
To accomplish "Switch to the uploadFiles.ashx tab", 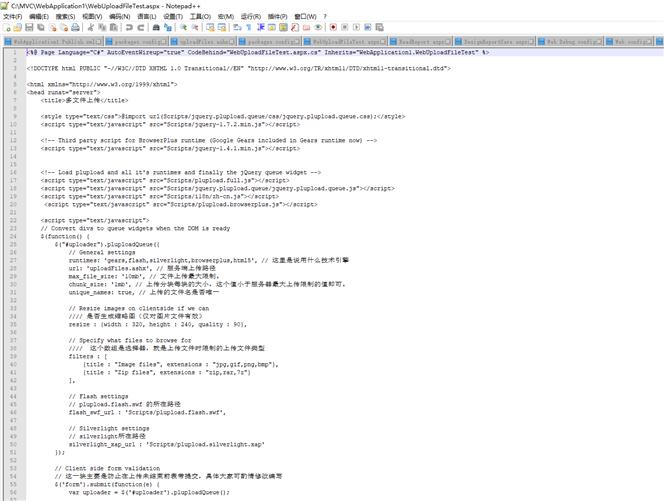I will click(x=203, y=42).
